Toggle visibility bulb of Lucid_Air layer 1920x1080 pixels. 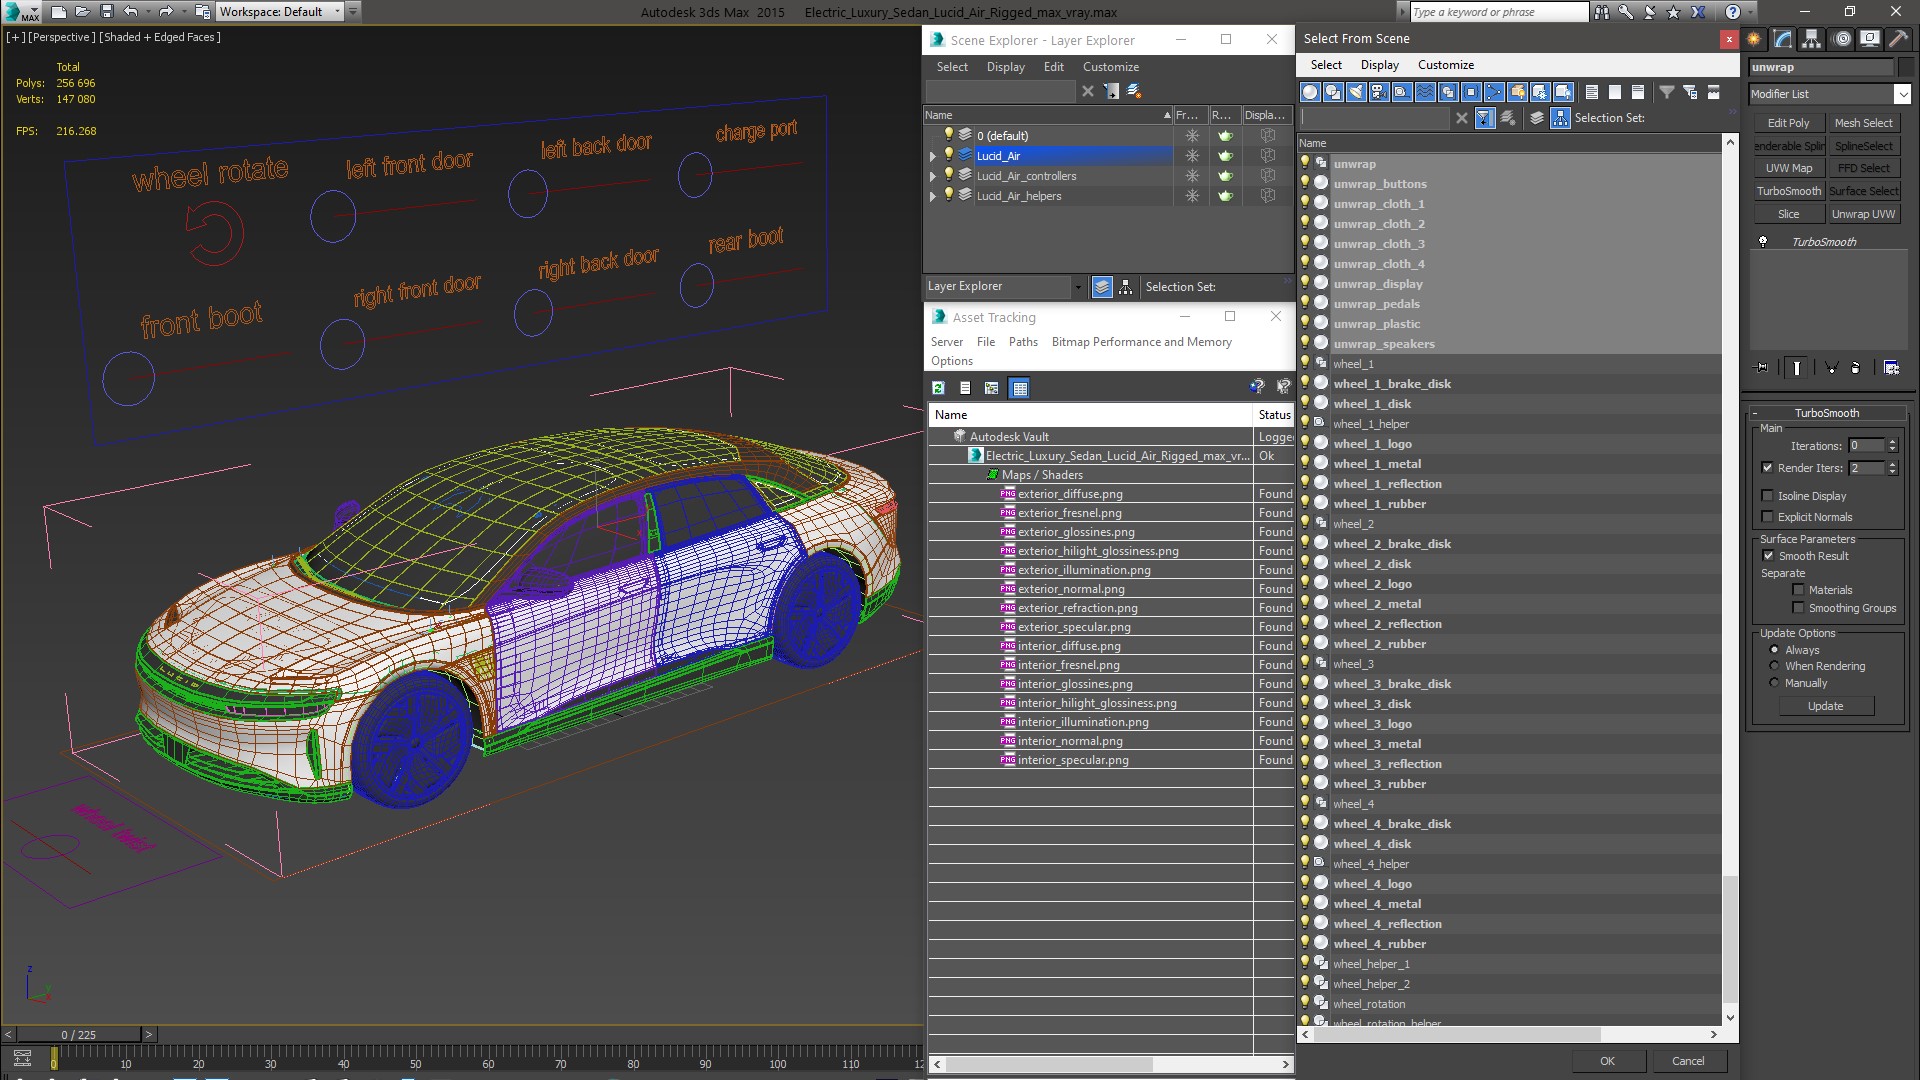coord(949,155)
